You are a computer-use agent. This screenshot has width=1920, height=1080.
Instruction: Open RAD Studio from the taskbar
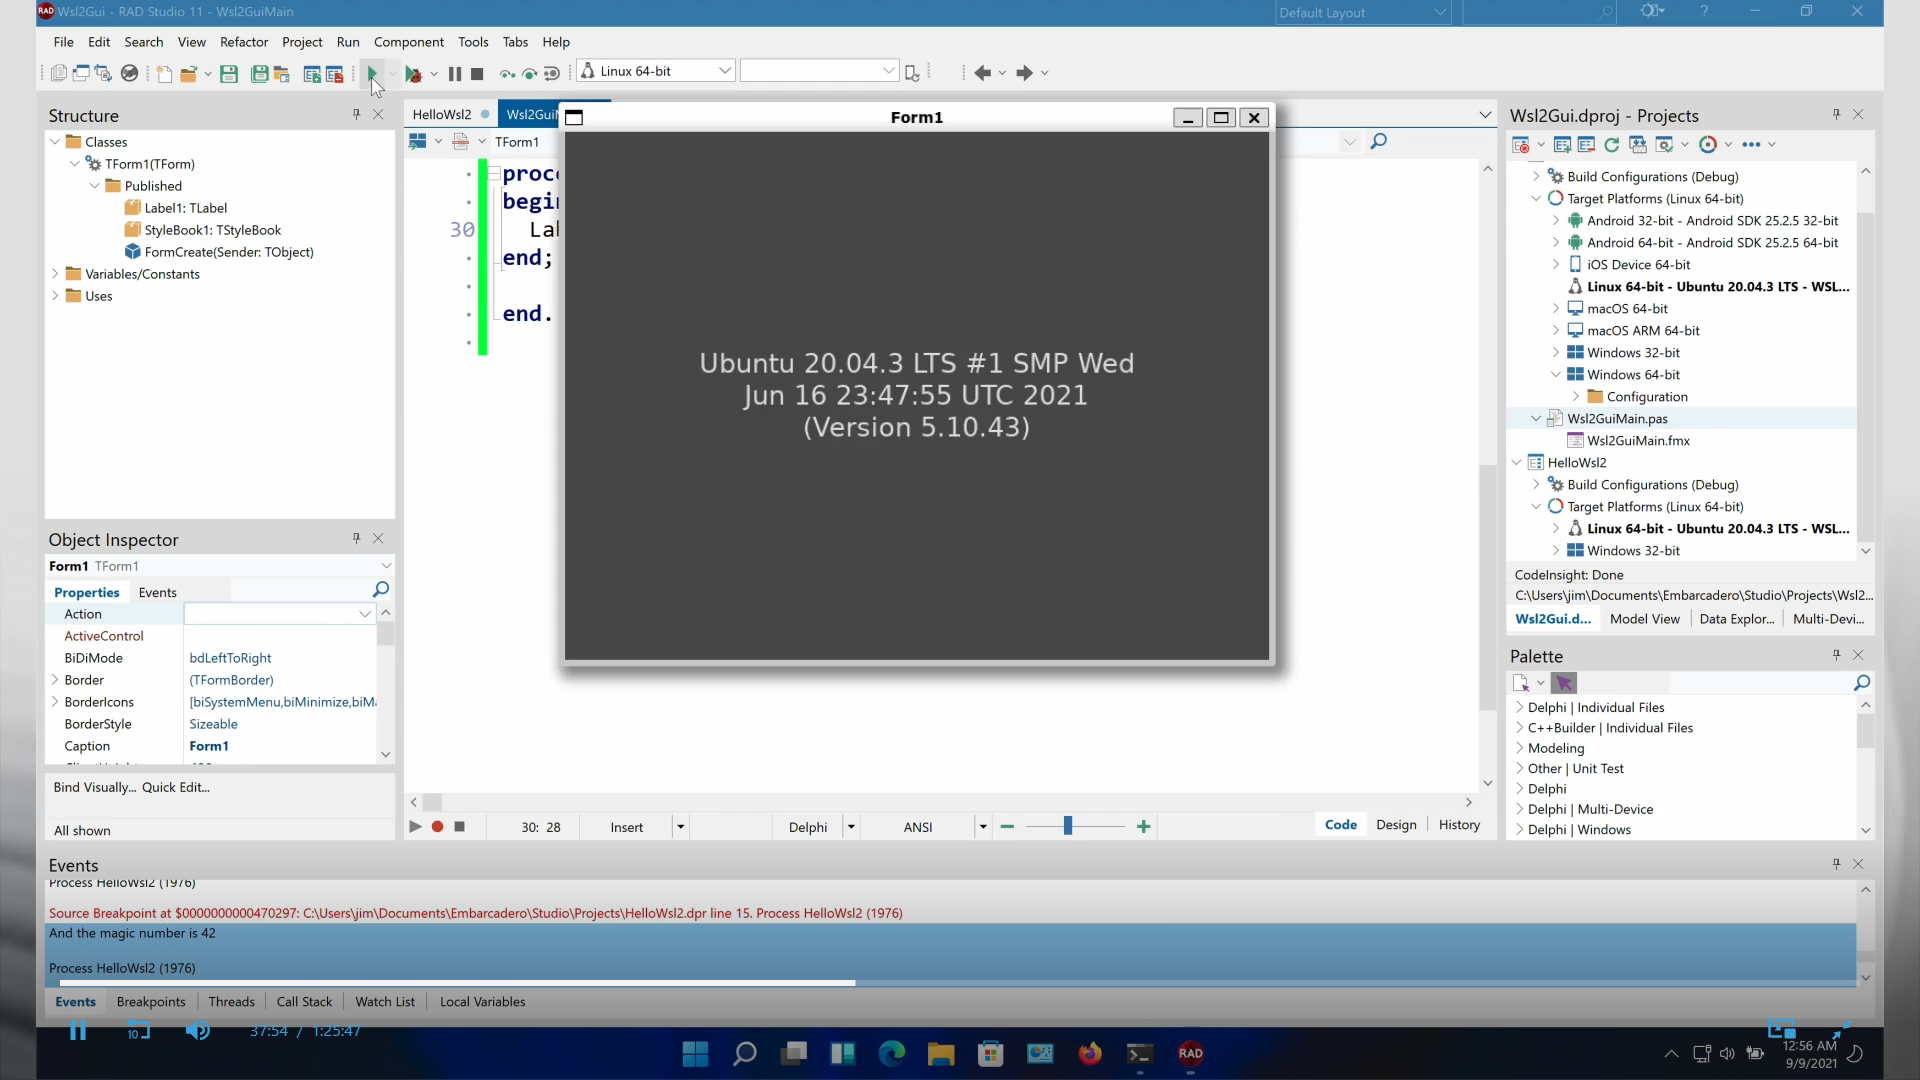[1190, 1053]
